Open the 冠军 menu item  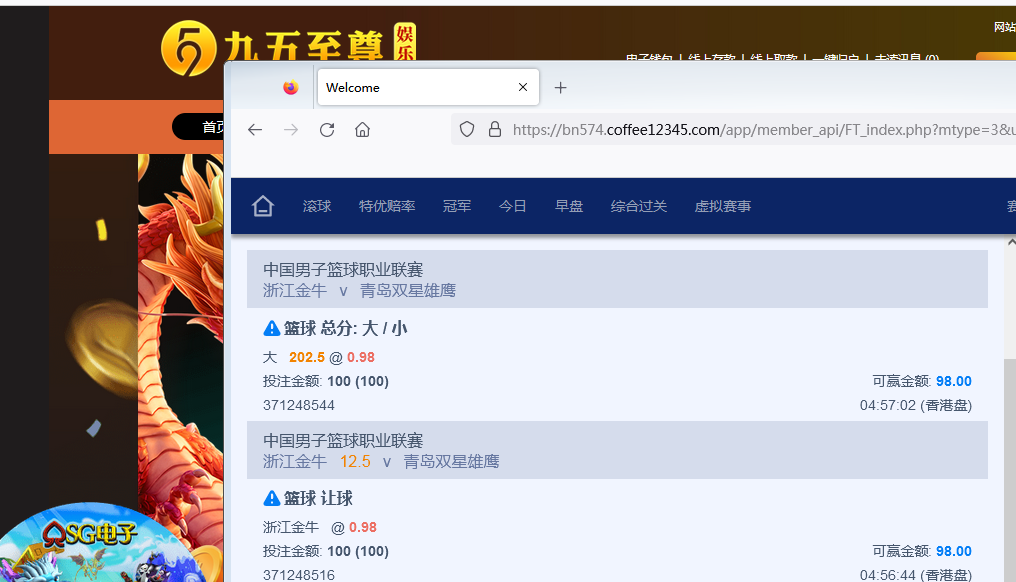click(x=457, y=206)
